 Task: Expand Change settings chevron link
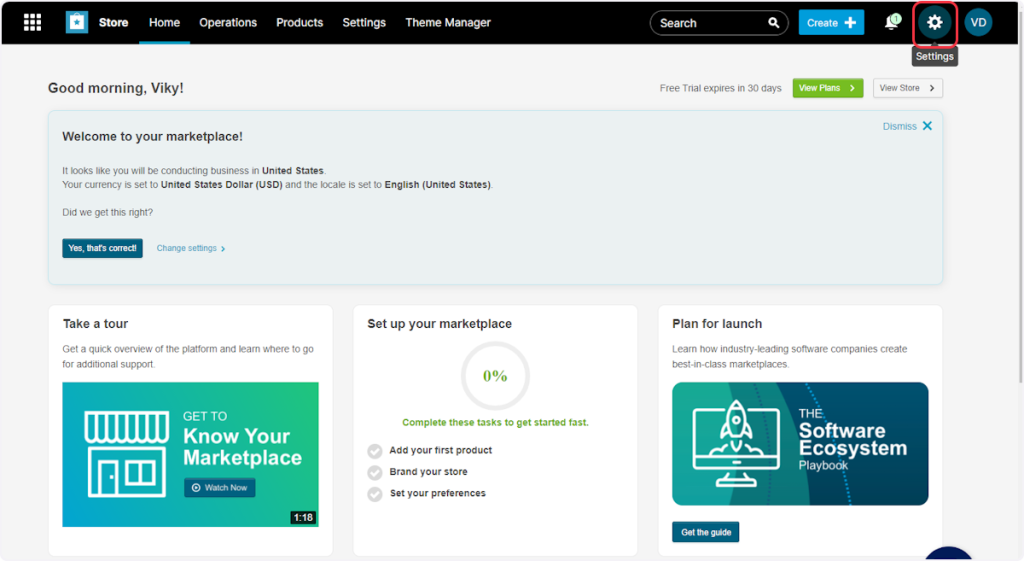[191, 248]
